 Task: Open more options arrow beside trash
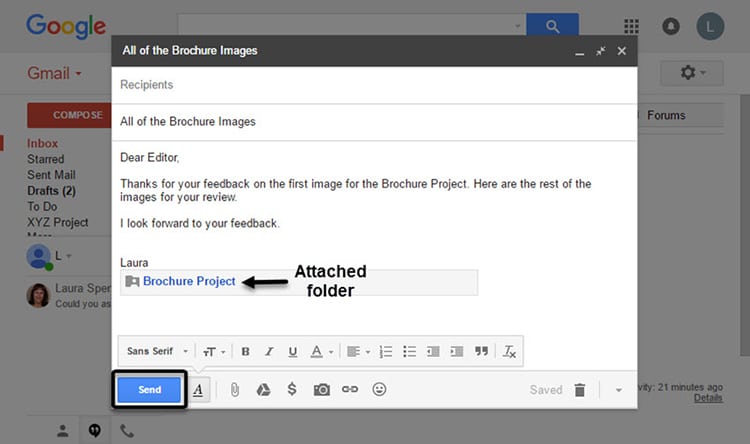(618, 390)
